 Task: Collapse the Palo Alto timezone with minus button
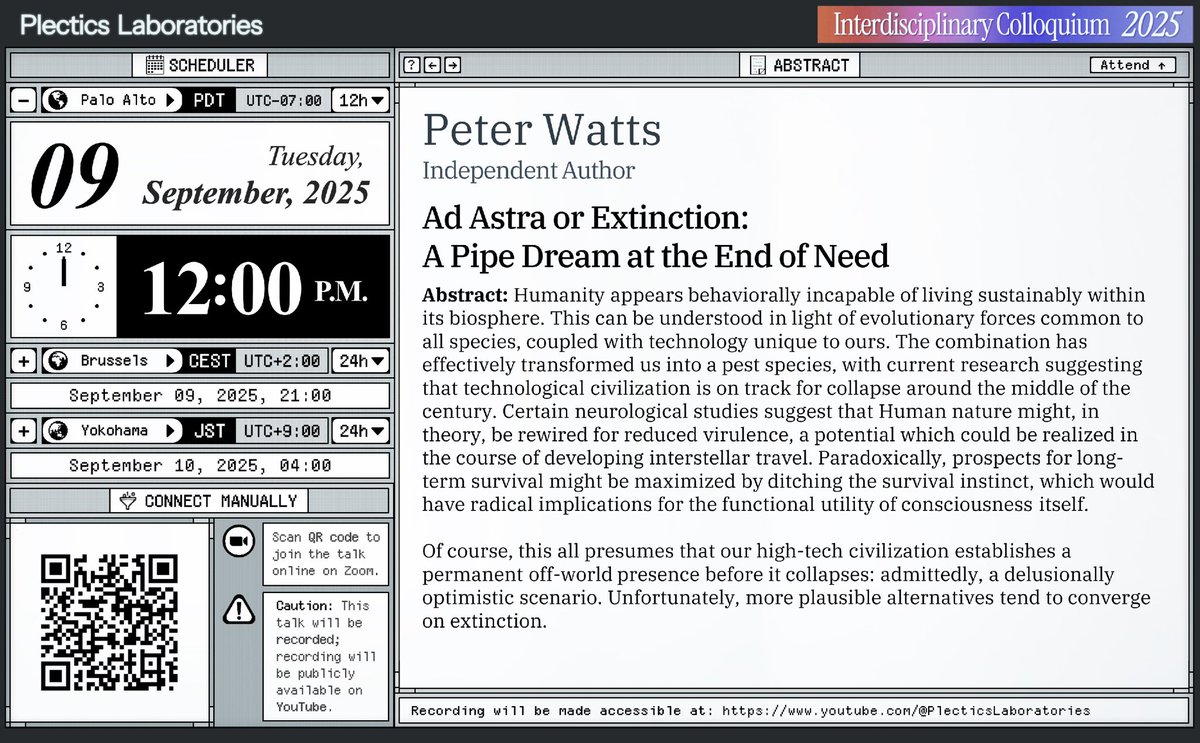24,100
